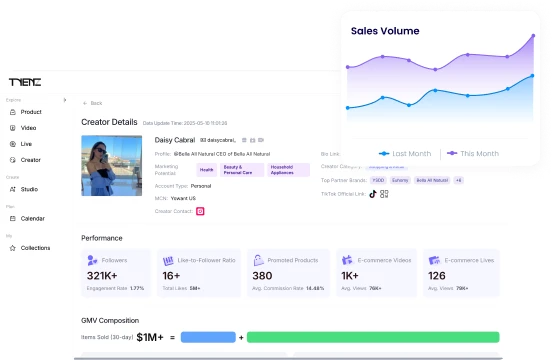Open Calendar in sidebar
This screenshot has height=360, width=552.
pos(27,219)
